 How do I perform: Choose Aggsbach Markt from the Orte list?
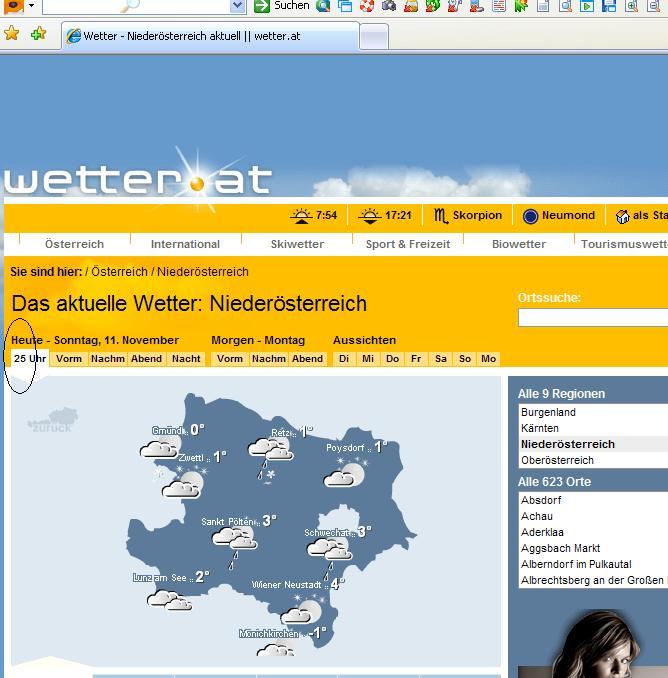pos(593,548)
